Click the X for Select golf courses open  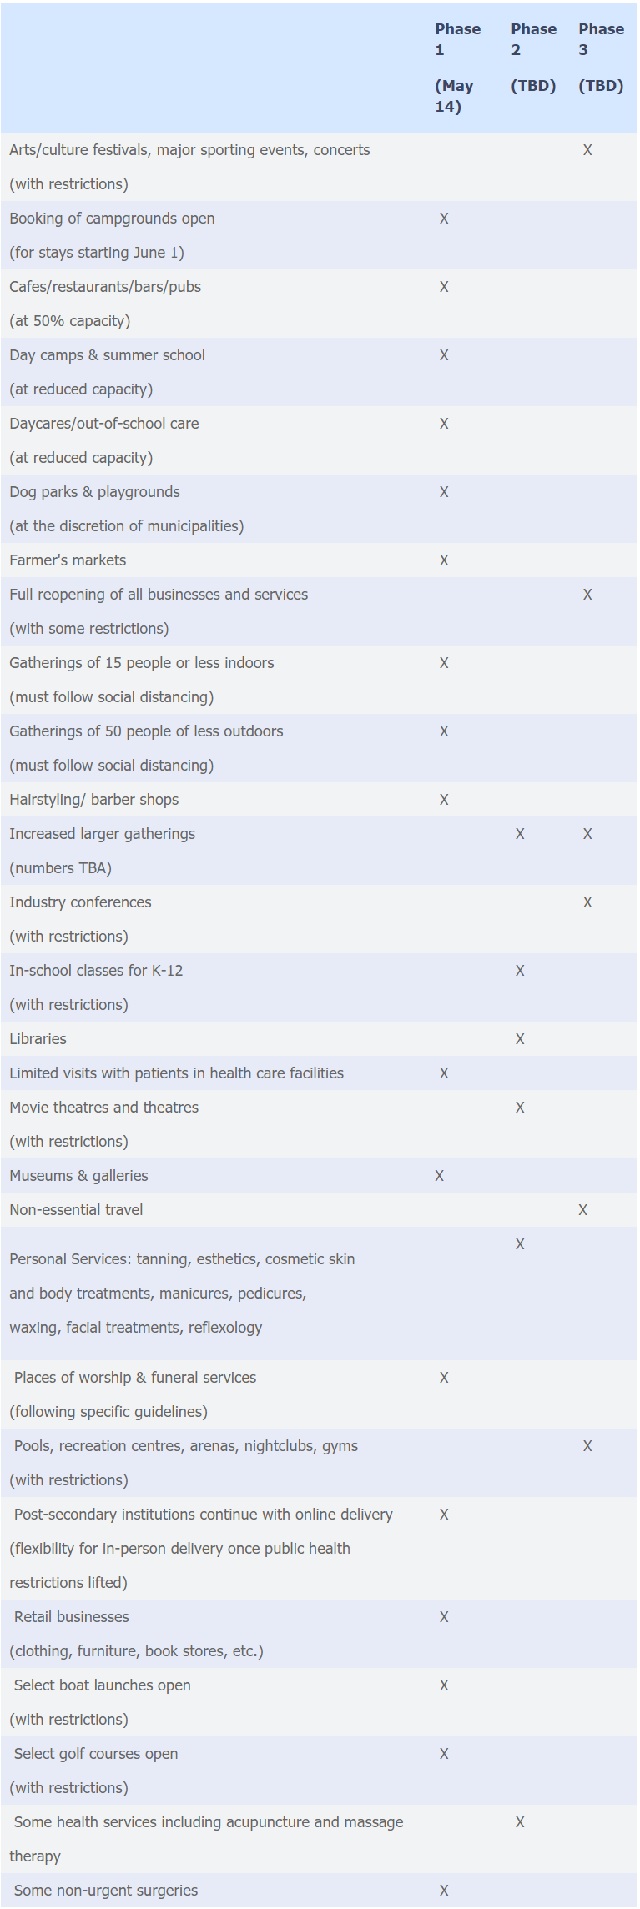coord(444,1754)
